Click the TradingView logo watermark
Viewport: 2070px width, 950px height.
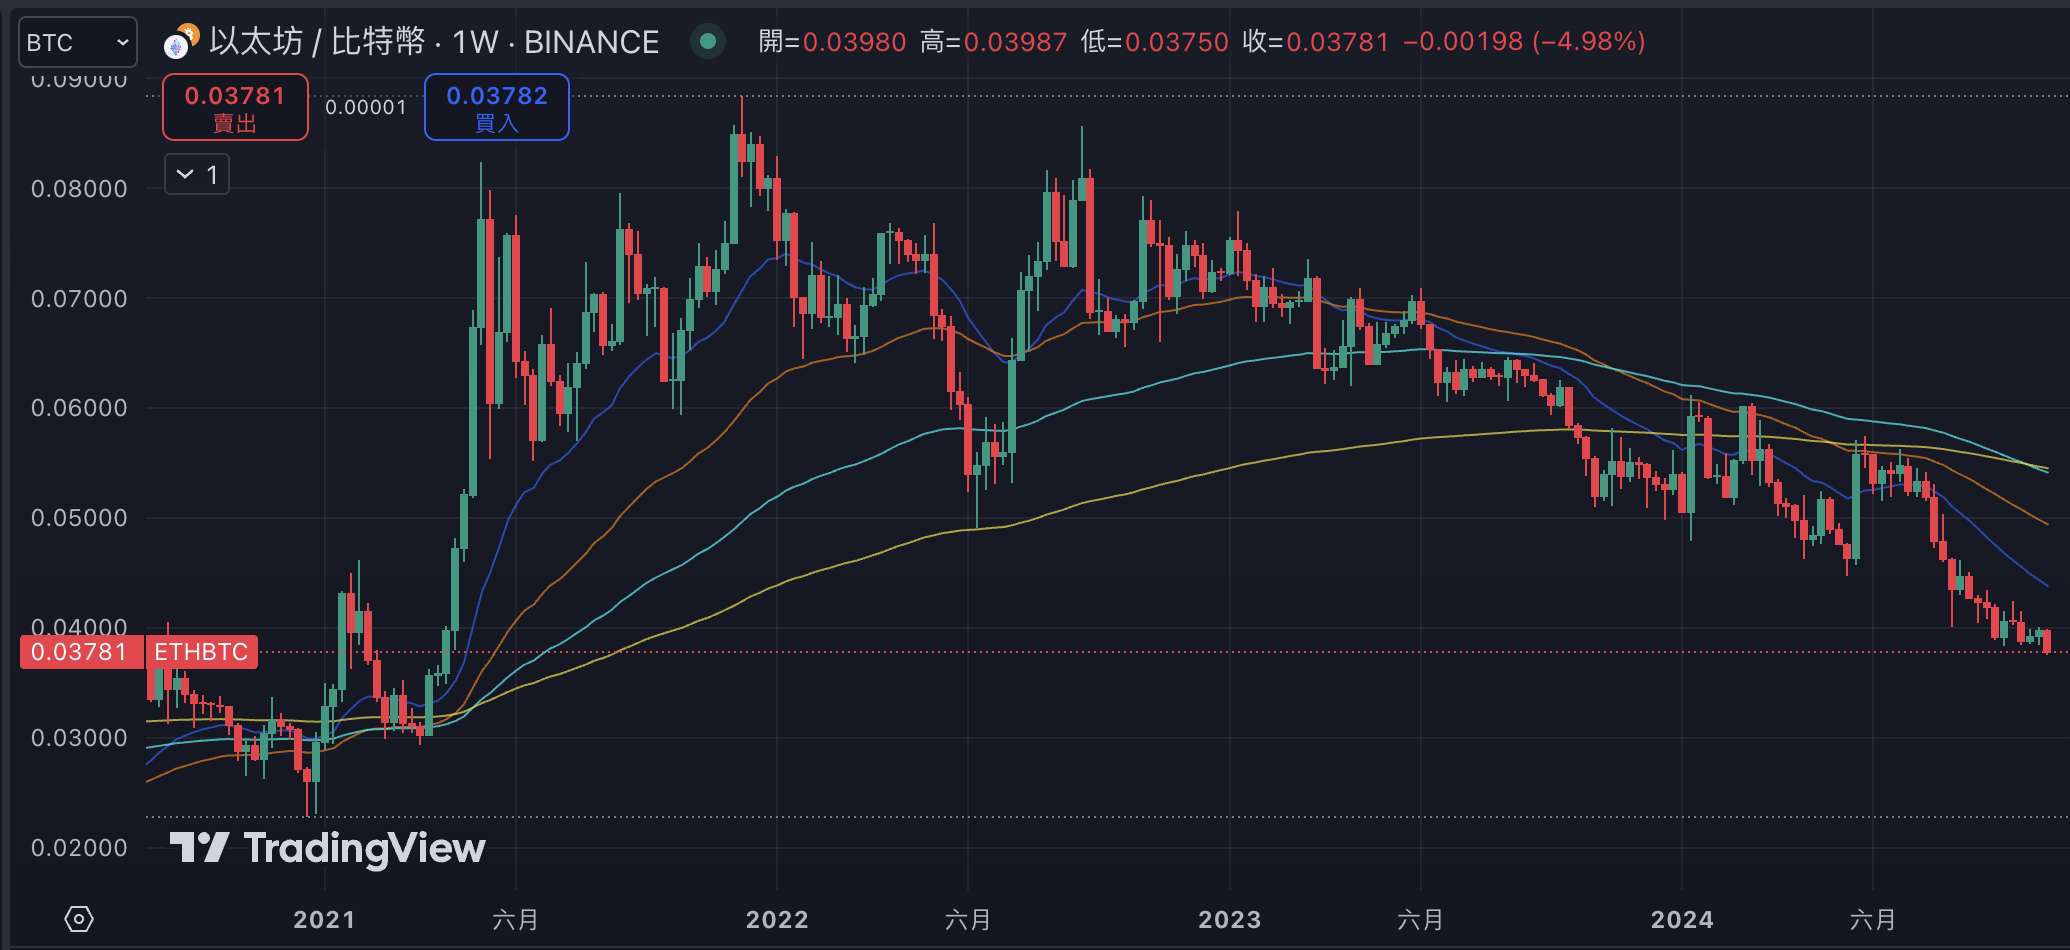pos(327,848)
